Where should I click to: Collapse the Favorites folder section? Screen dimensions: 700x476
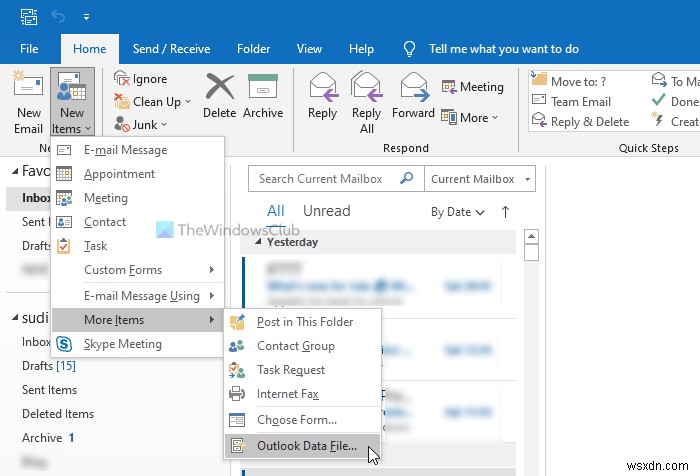(16, 171)
